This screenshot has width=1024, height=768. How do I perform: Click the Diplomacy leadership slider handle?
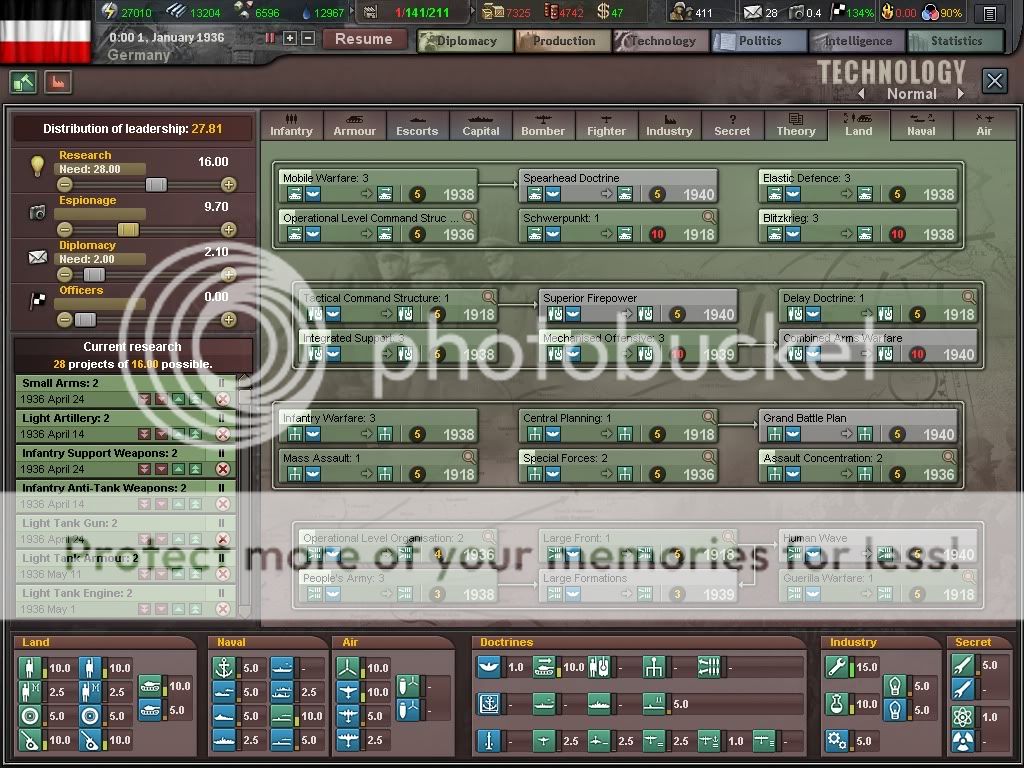pyautogui.click(x=93, y=275)
